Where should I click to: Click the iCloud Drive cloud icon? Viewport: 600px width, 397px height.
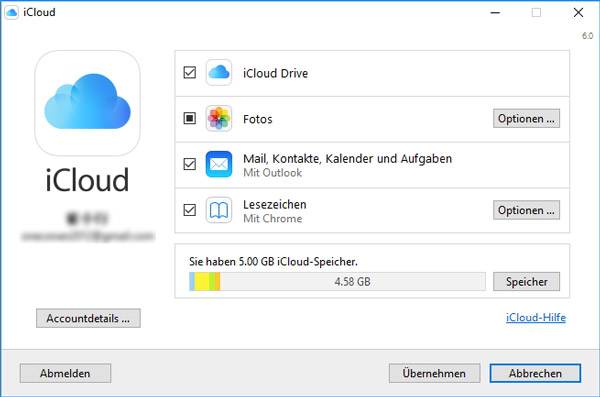(x=218, y=72)
